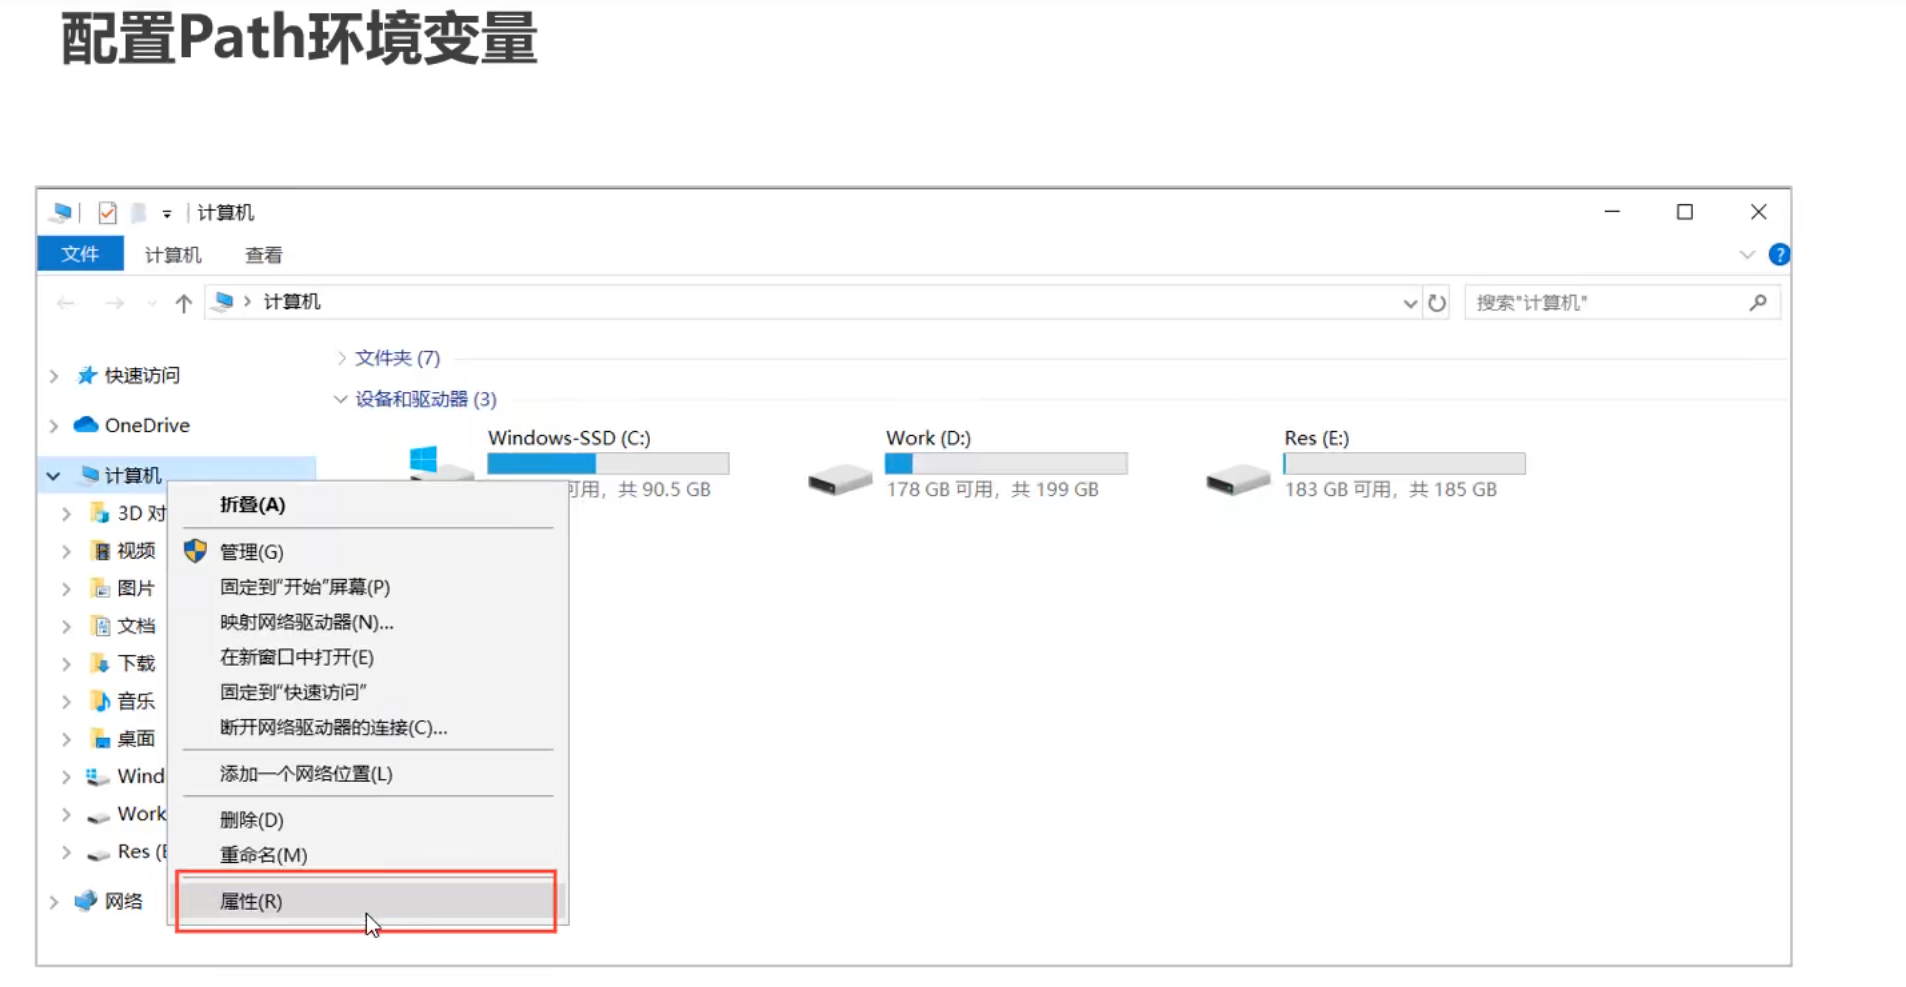Switch to the 计算机 ribbon tab
This screenshot has height=987, width=1906.
tap(173, 255)
